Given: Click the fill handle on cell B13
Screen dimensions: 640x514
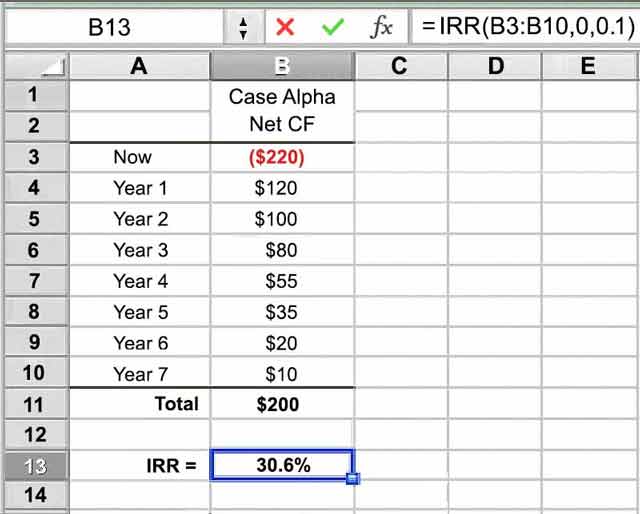Looking at the screenshot, I should tap(352, 480).
